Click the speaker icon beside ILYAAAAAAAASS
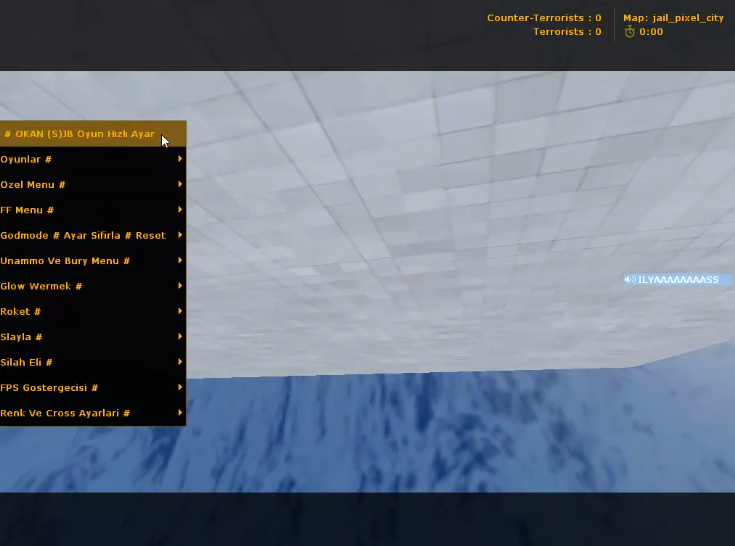The image size is (735, 546). coord(630,279)
